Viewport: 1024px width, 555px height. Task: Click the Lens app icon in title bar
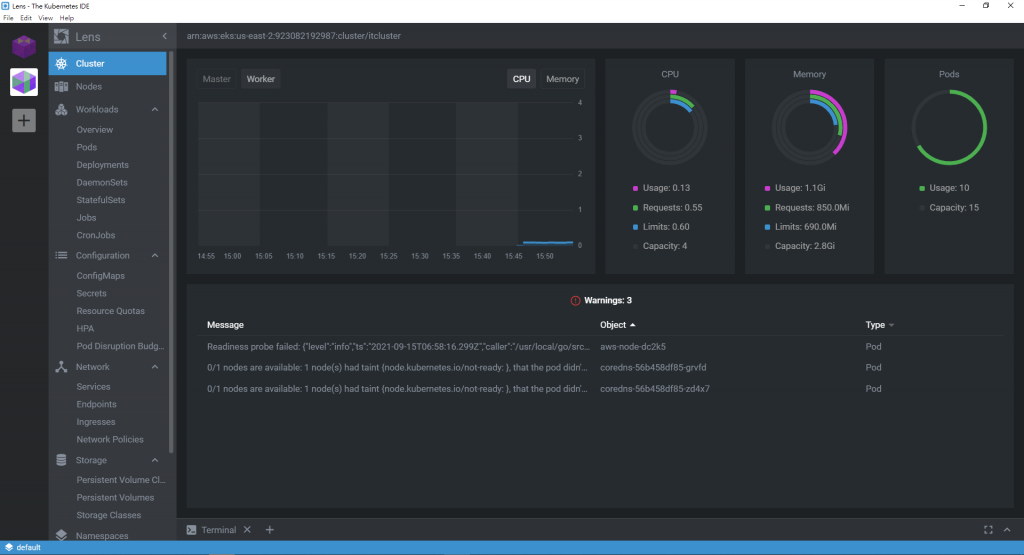tap(5, 6)
